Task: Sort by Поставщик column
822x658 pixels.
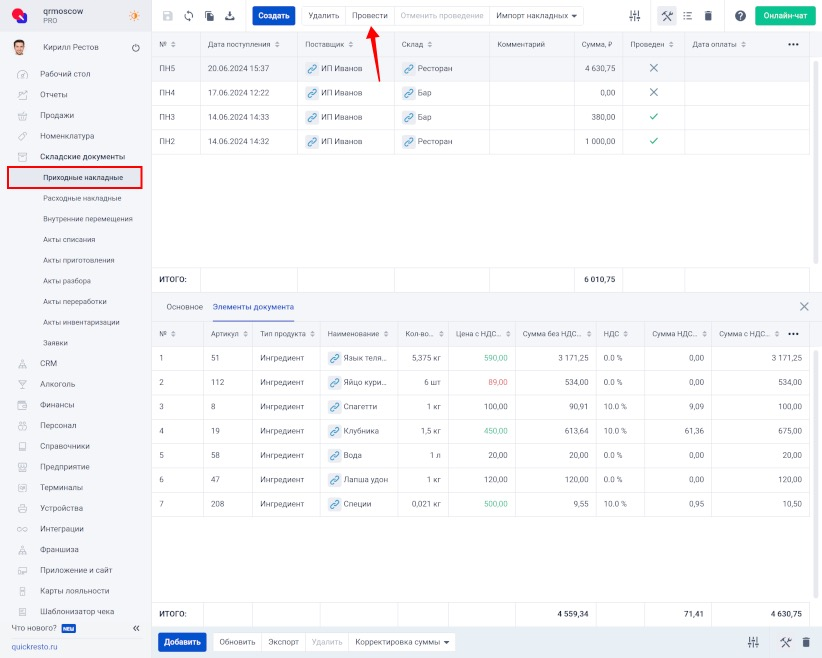Action: (x=329, y=45)
